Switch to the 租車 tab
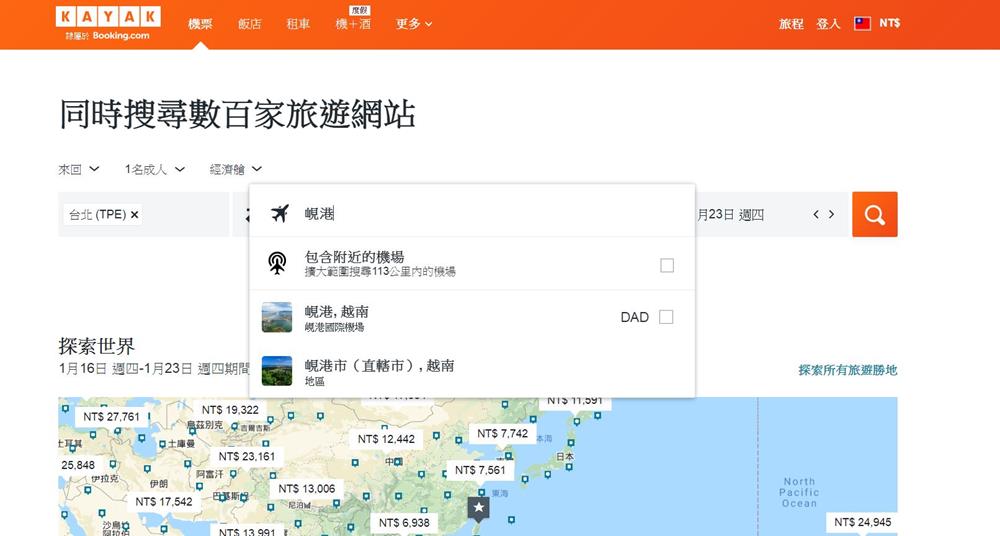 click(298, 24)
